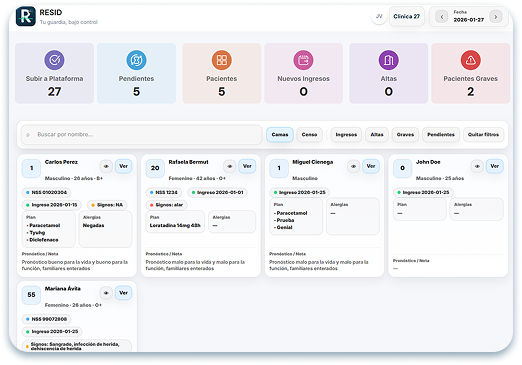
Task: Go to previous date with left chevron
Action: [442, 16]
